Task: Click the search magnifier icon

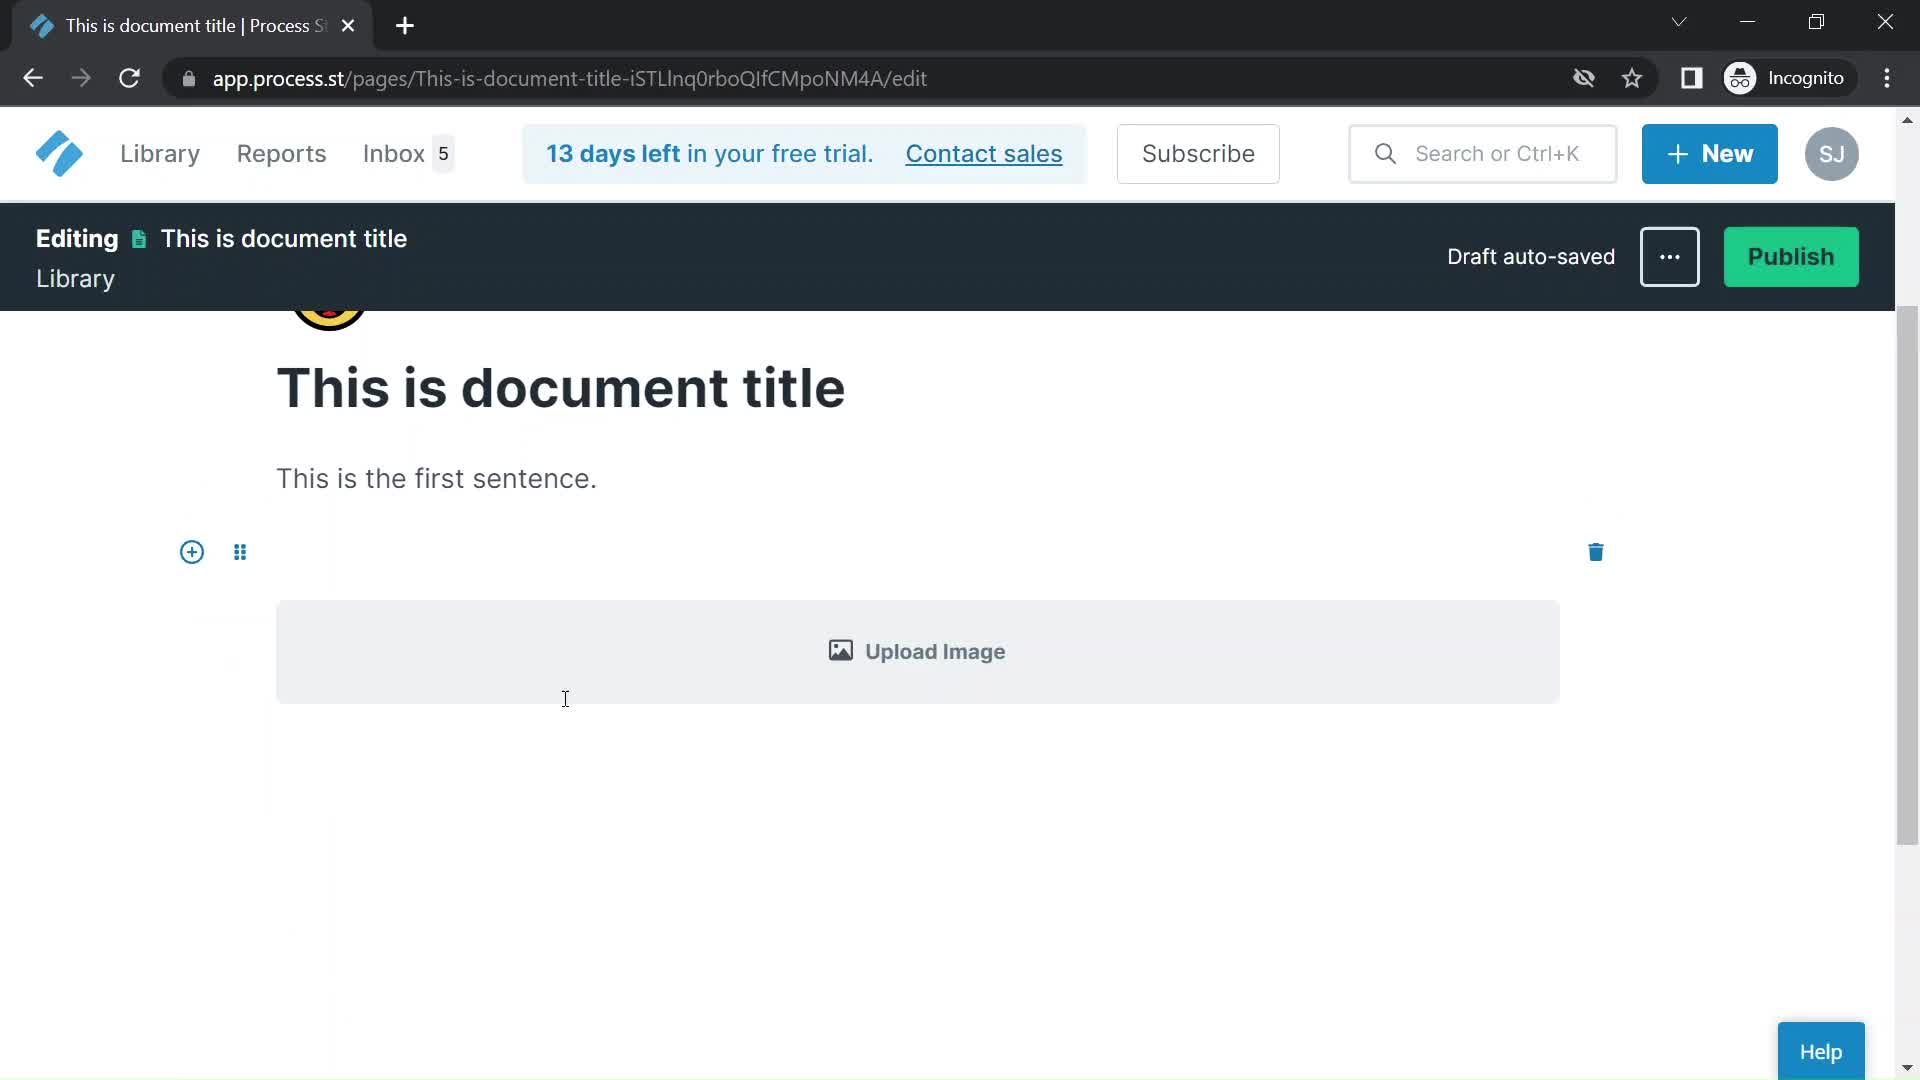Action: tap(1385, 153)
